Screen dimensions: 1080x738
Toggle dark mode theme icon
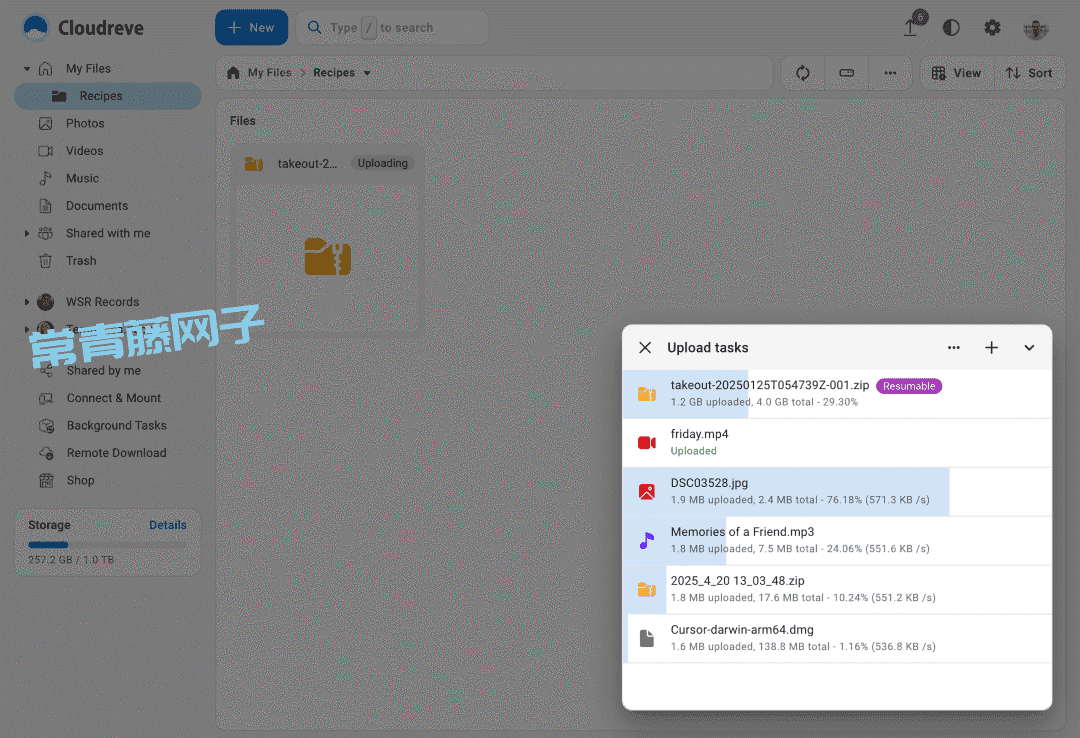tap(951, 28)
